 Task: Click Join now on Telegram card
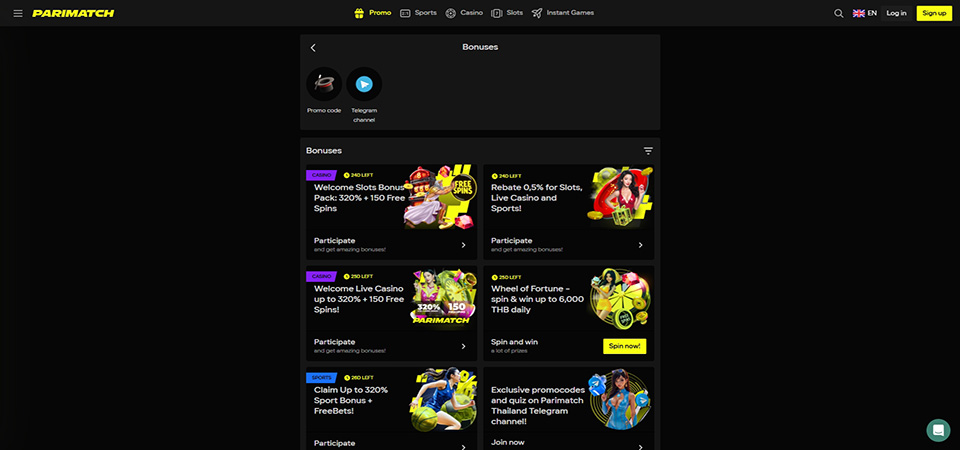pyautogui.click(x=508, y=442)
